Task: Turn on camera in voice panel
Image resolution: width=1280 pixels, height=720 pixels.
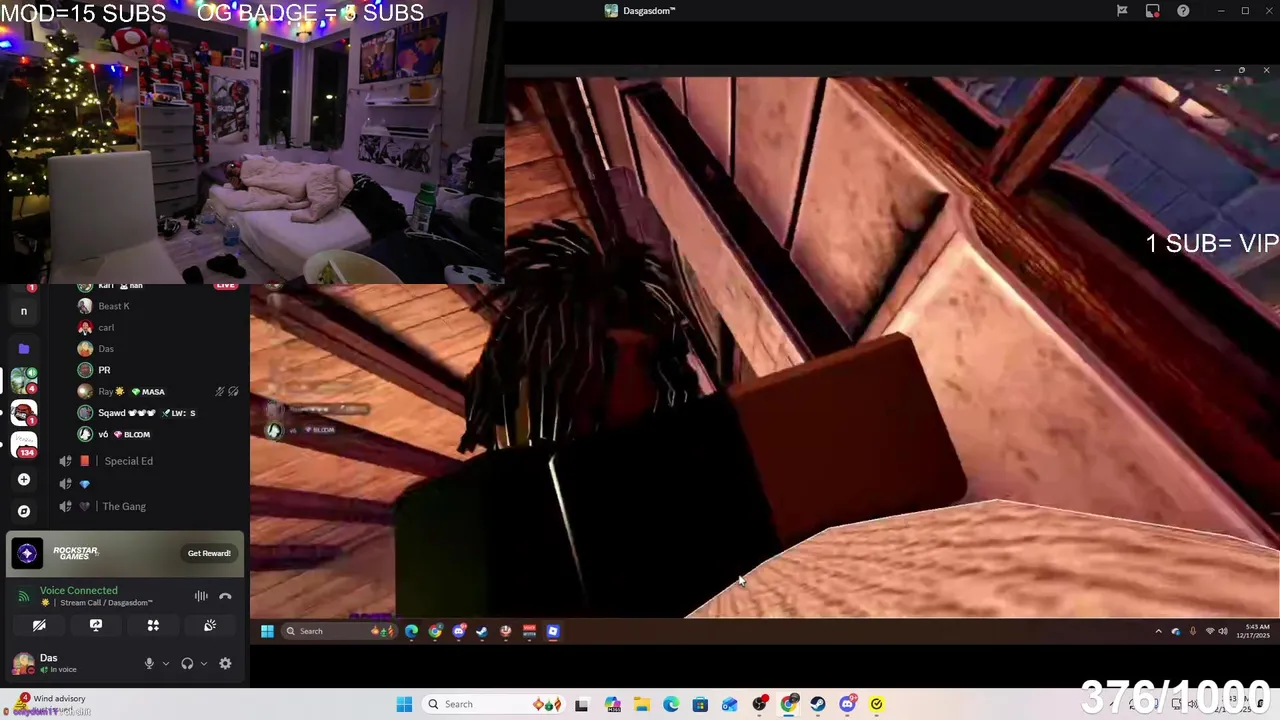Action: pos(39,625)
